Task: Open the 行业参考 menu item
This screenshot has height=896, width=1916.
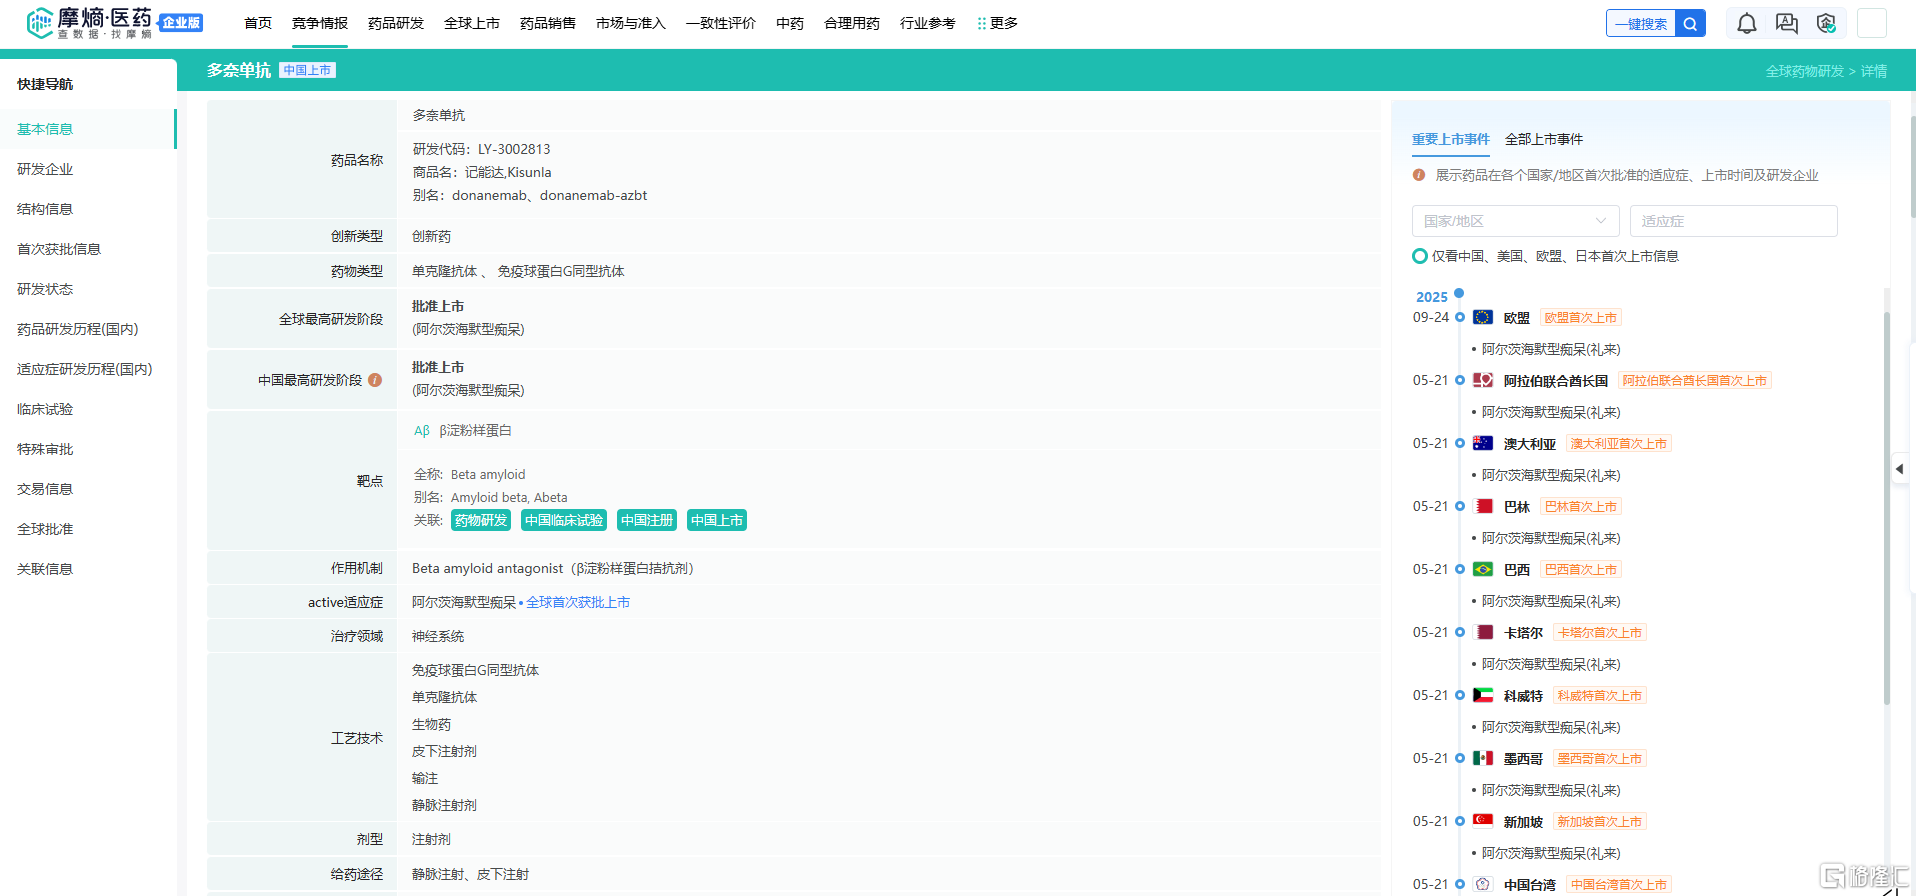Action: (x=928, y=23)
